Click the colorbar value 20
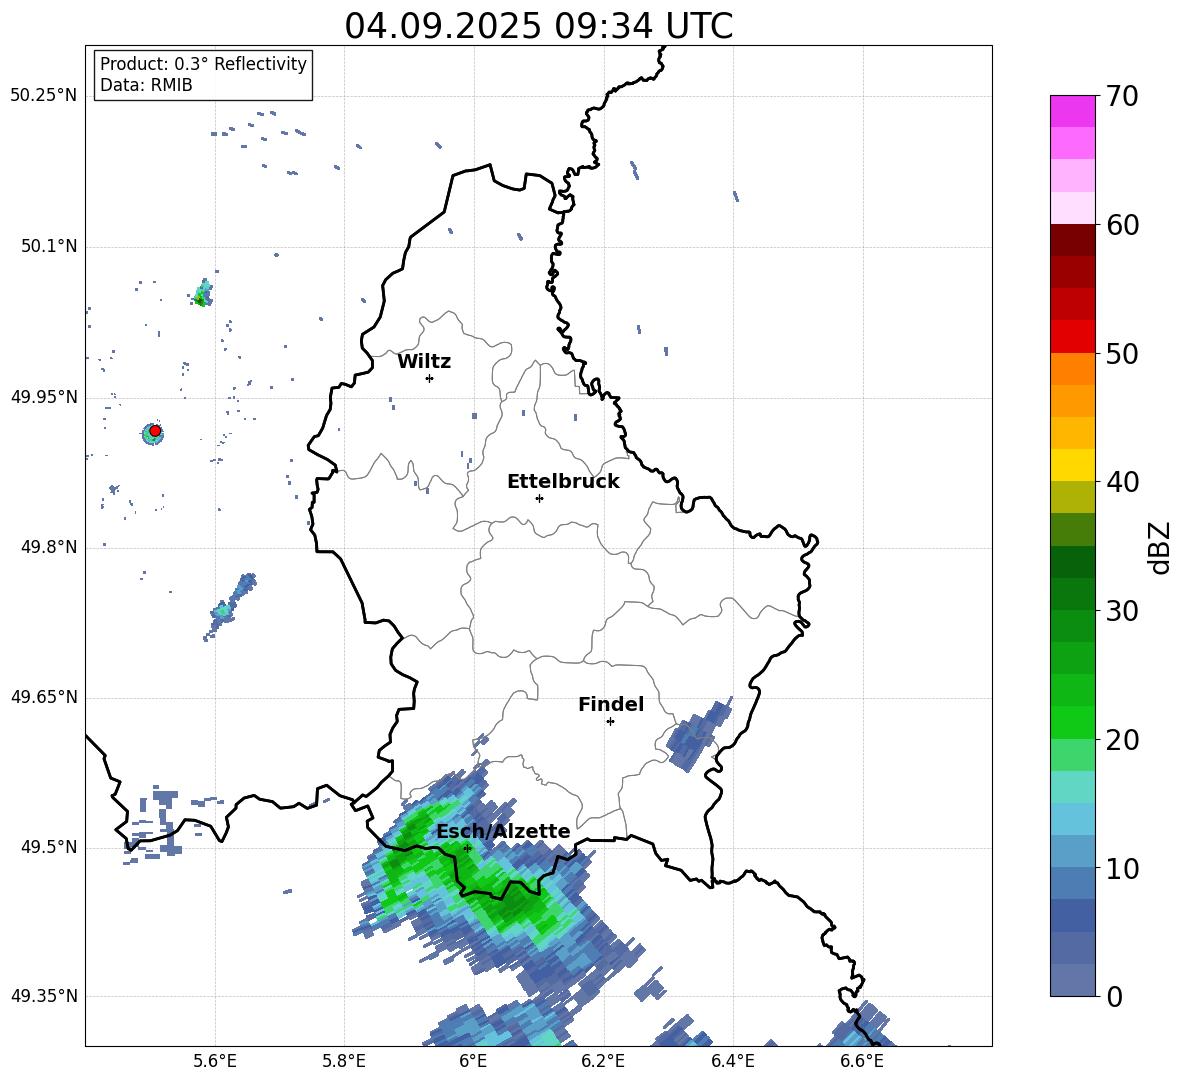Viewport: 1184px width, 1081px height. [x=1122, y=739]
